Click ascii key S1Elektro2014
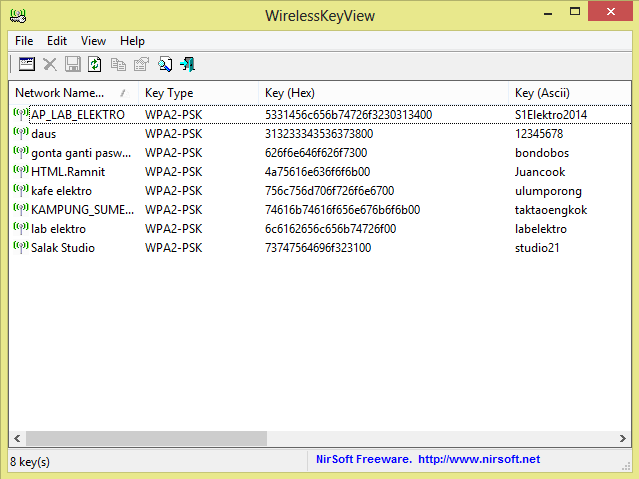 551,115
